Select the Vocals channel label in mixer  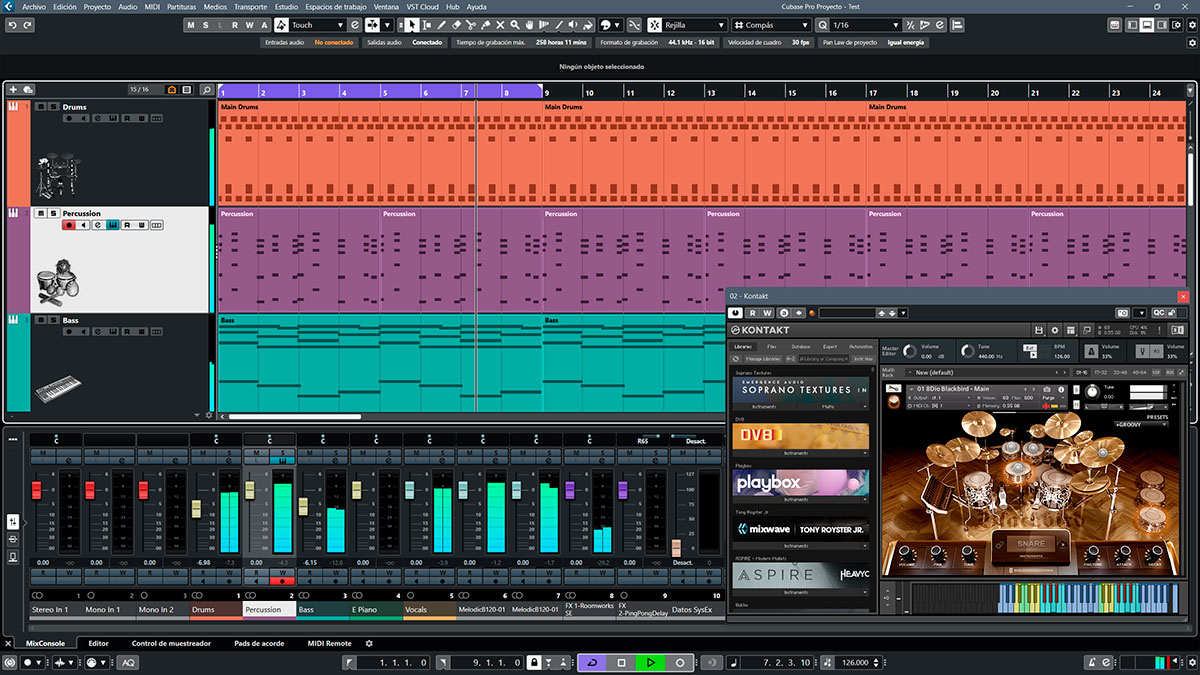[430, 609]
